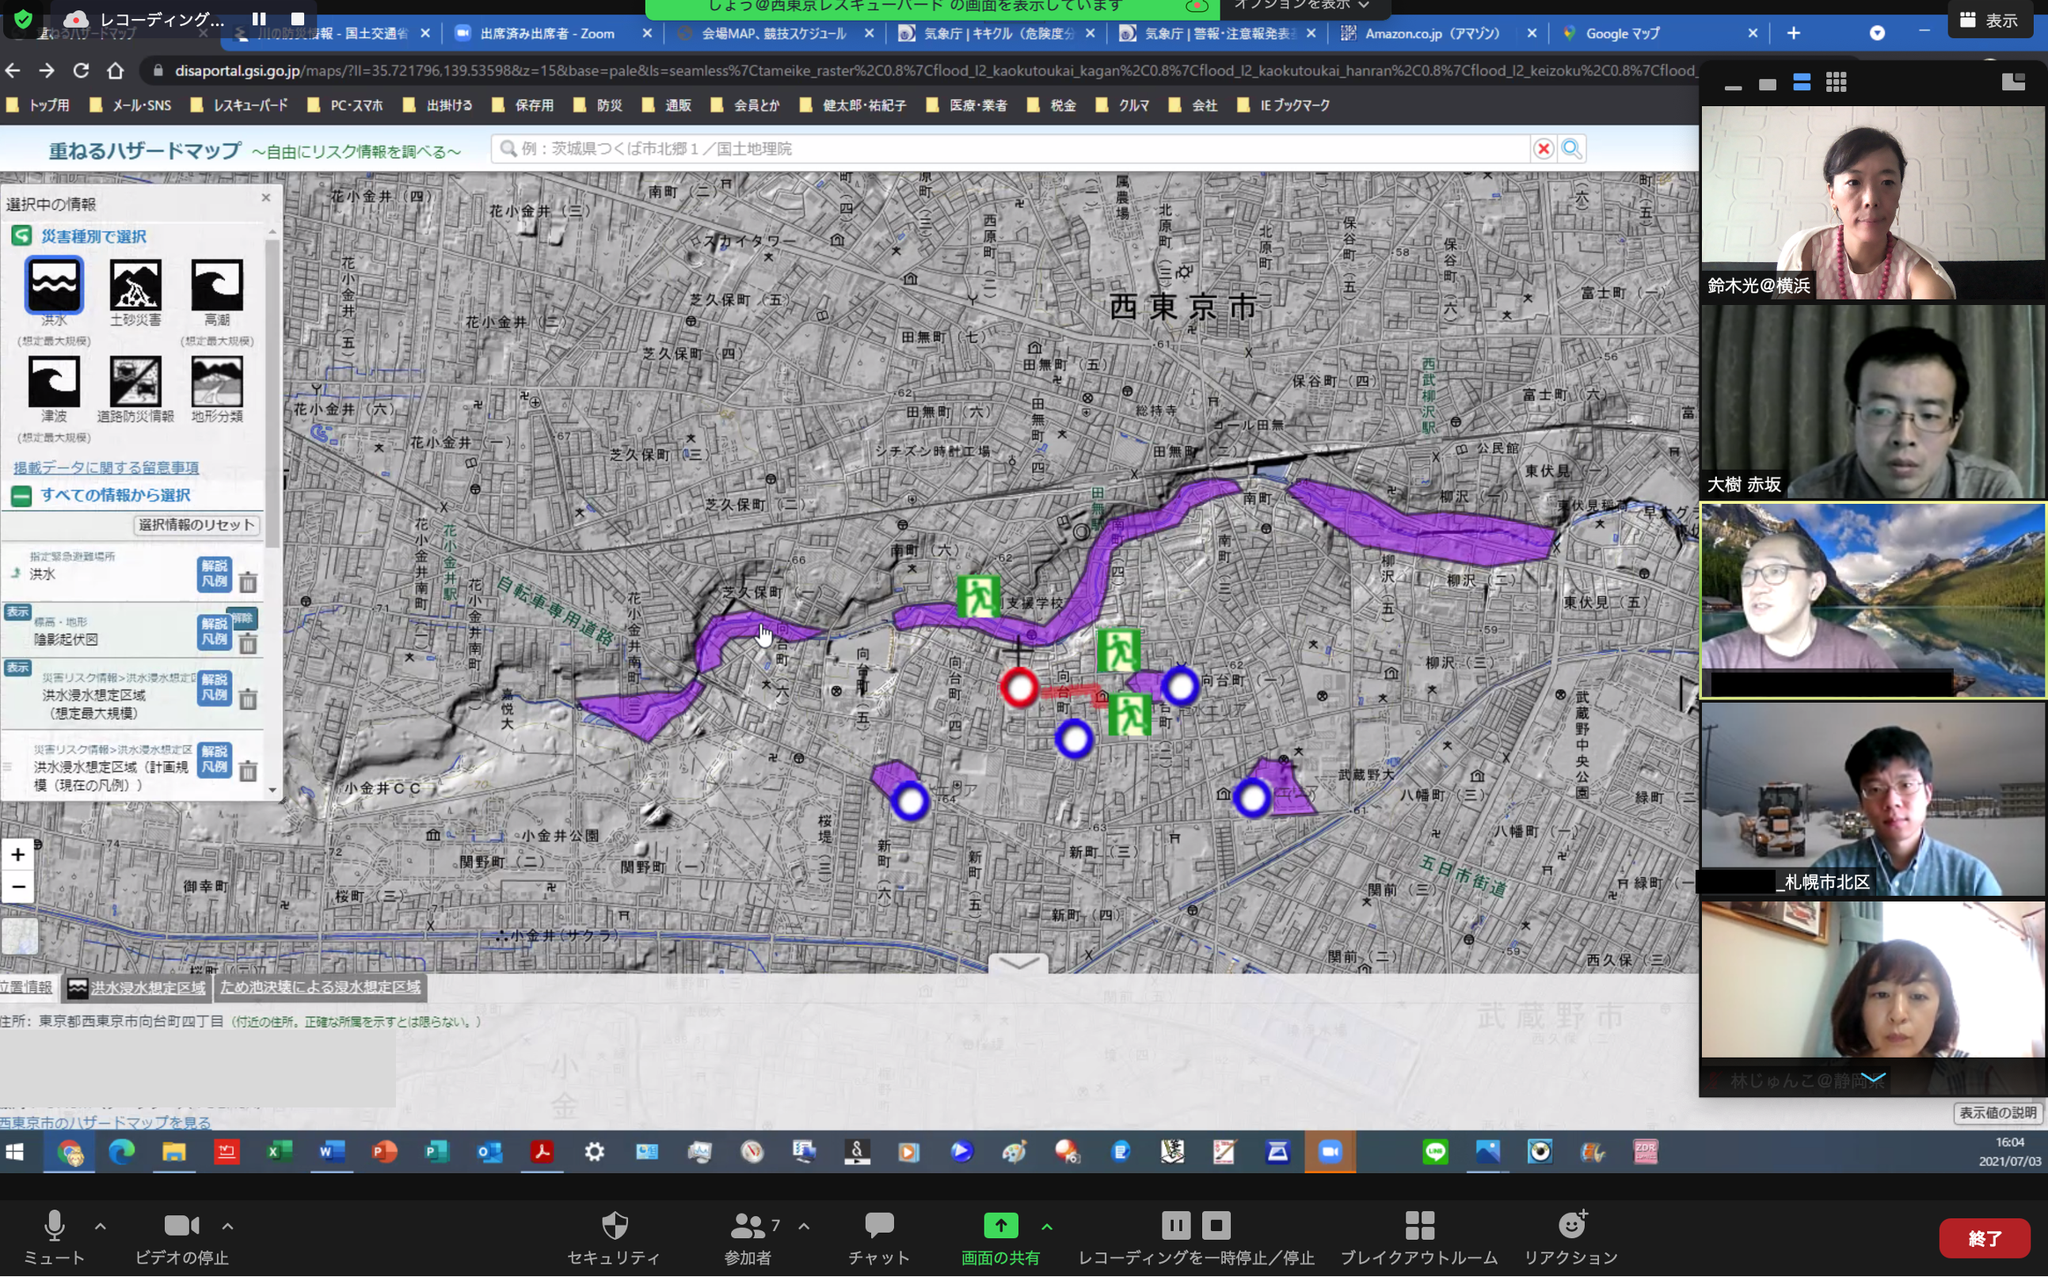Select 洪水浸水想定区域 bottom tab
The width and height of the screenshot is (2048, 1277).
(138, 988)
